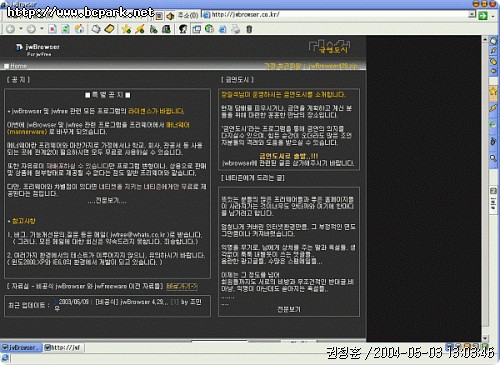Open the address bar URL dropdown

click(x=472, y=14)
